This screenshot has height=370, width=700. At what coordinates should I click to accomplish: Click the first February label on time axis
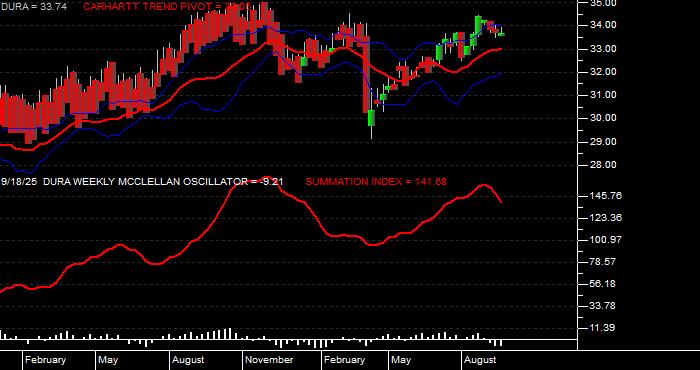[x=46, y=360]
